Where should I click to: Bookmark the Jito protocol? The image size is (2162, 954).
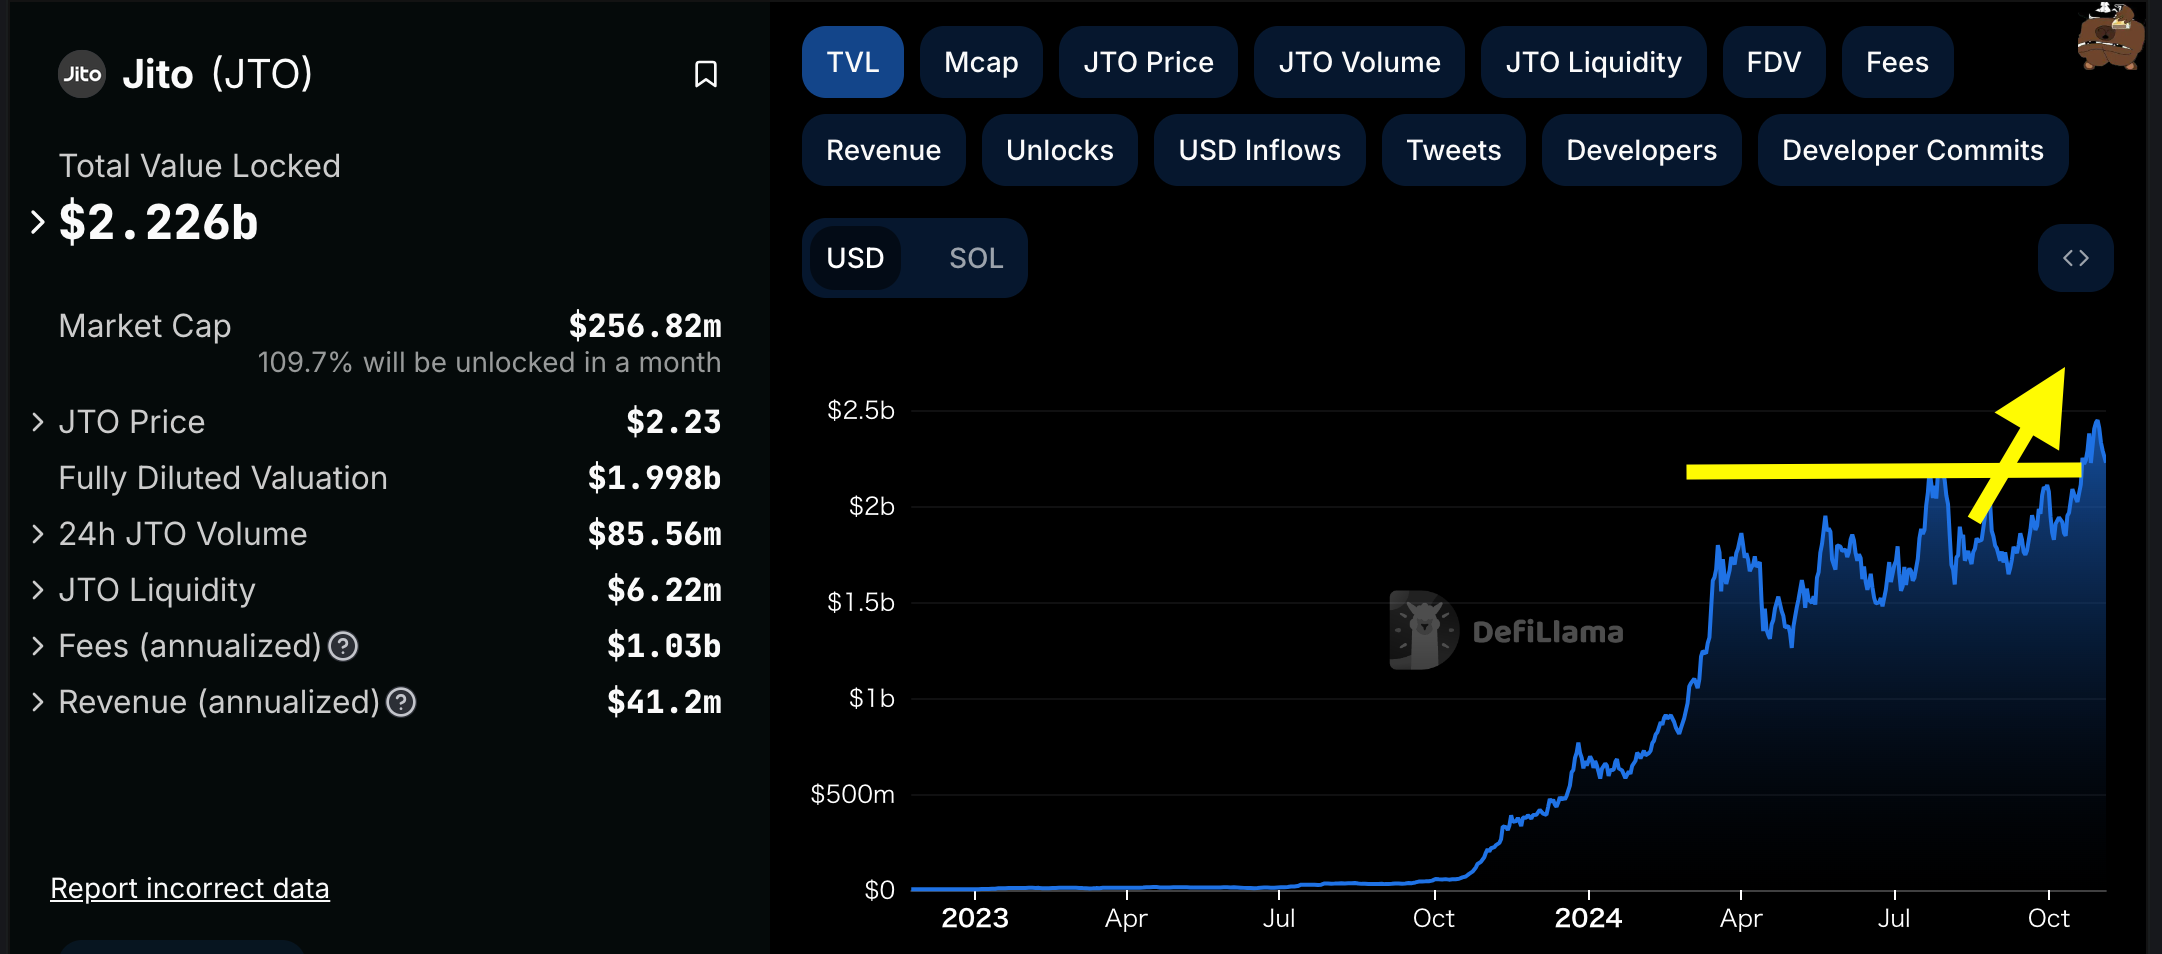click(706, 74)
